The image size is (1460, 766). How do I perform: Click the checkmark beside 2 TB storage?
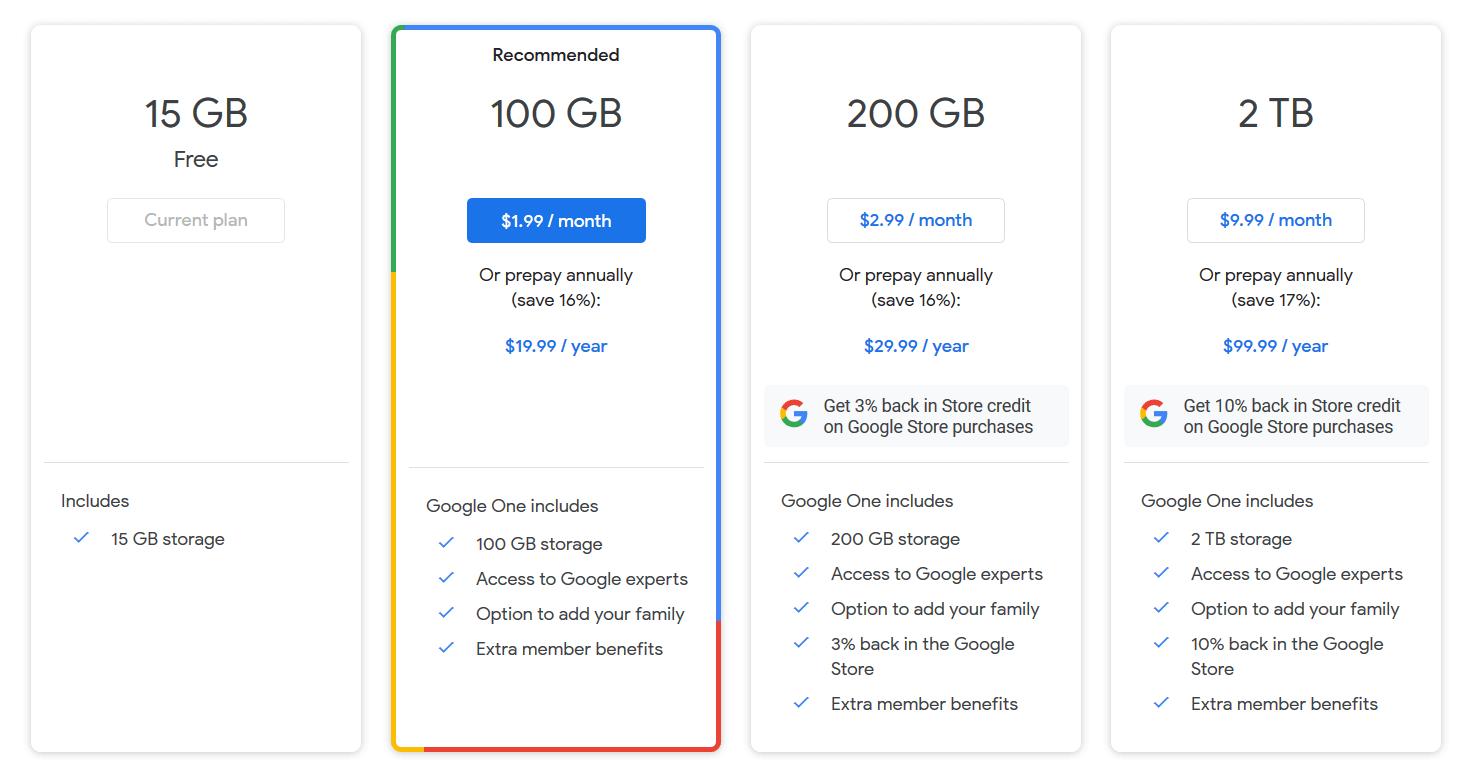(1161, 538)
